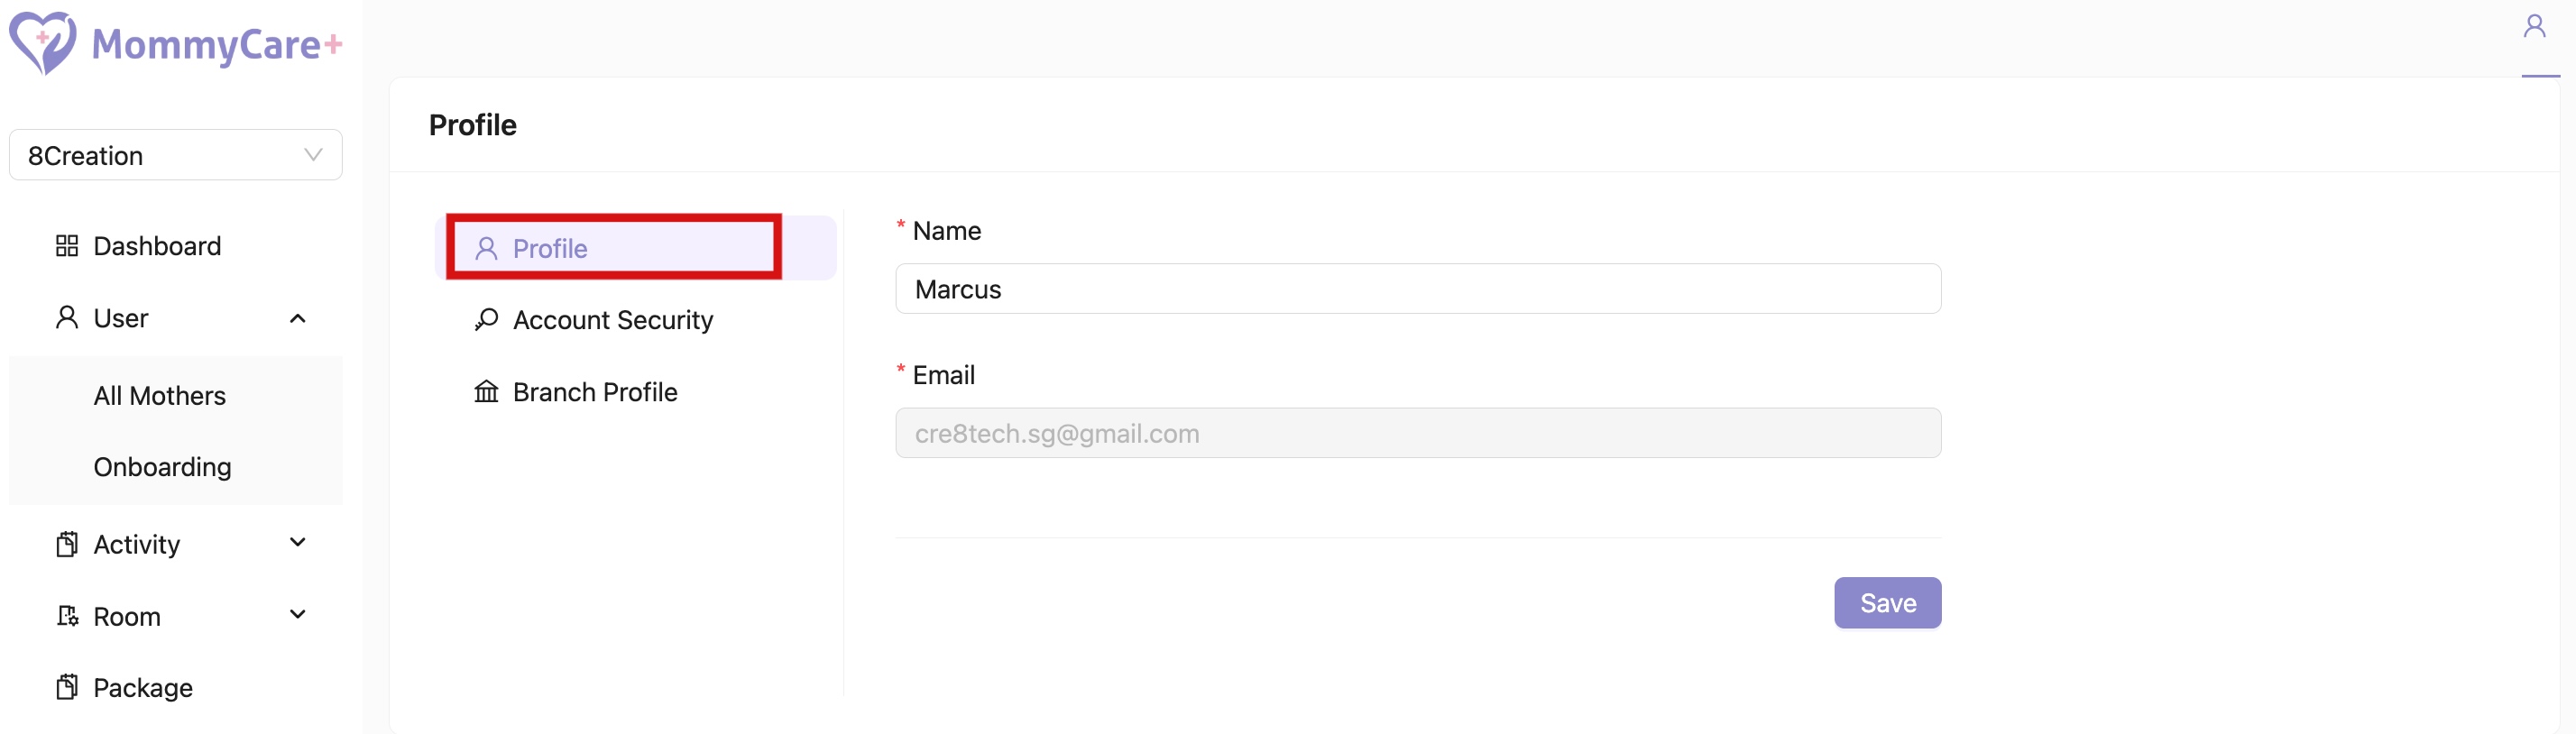Click inside the Name input field
Screen dimensions: 2576x734
point(1418,289)
